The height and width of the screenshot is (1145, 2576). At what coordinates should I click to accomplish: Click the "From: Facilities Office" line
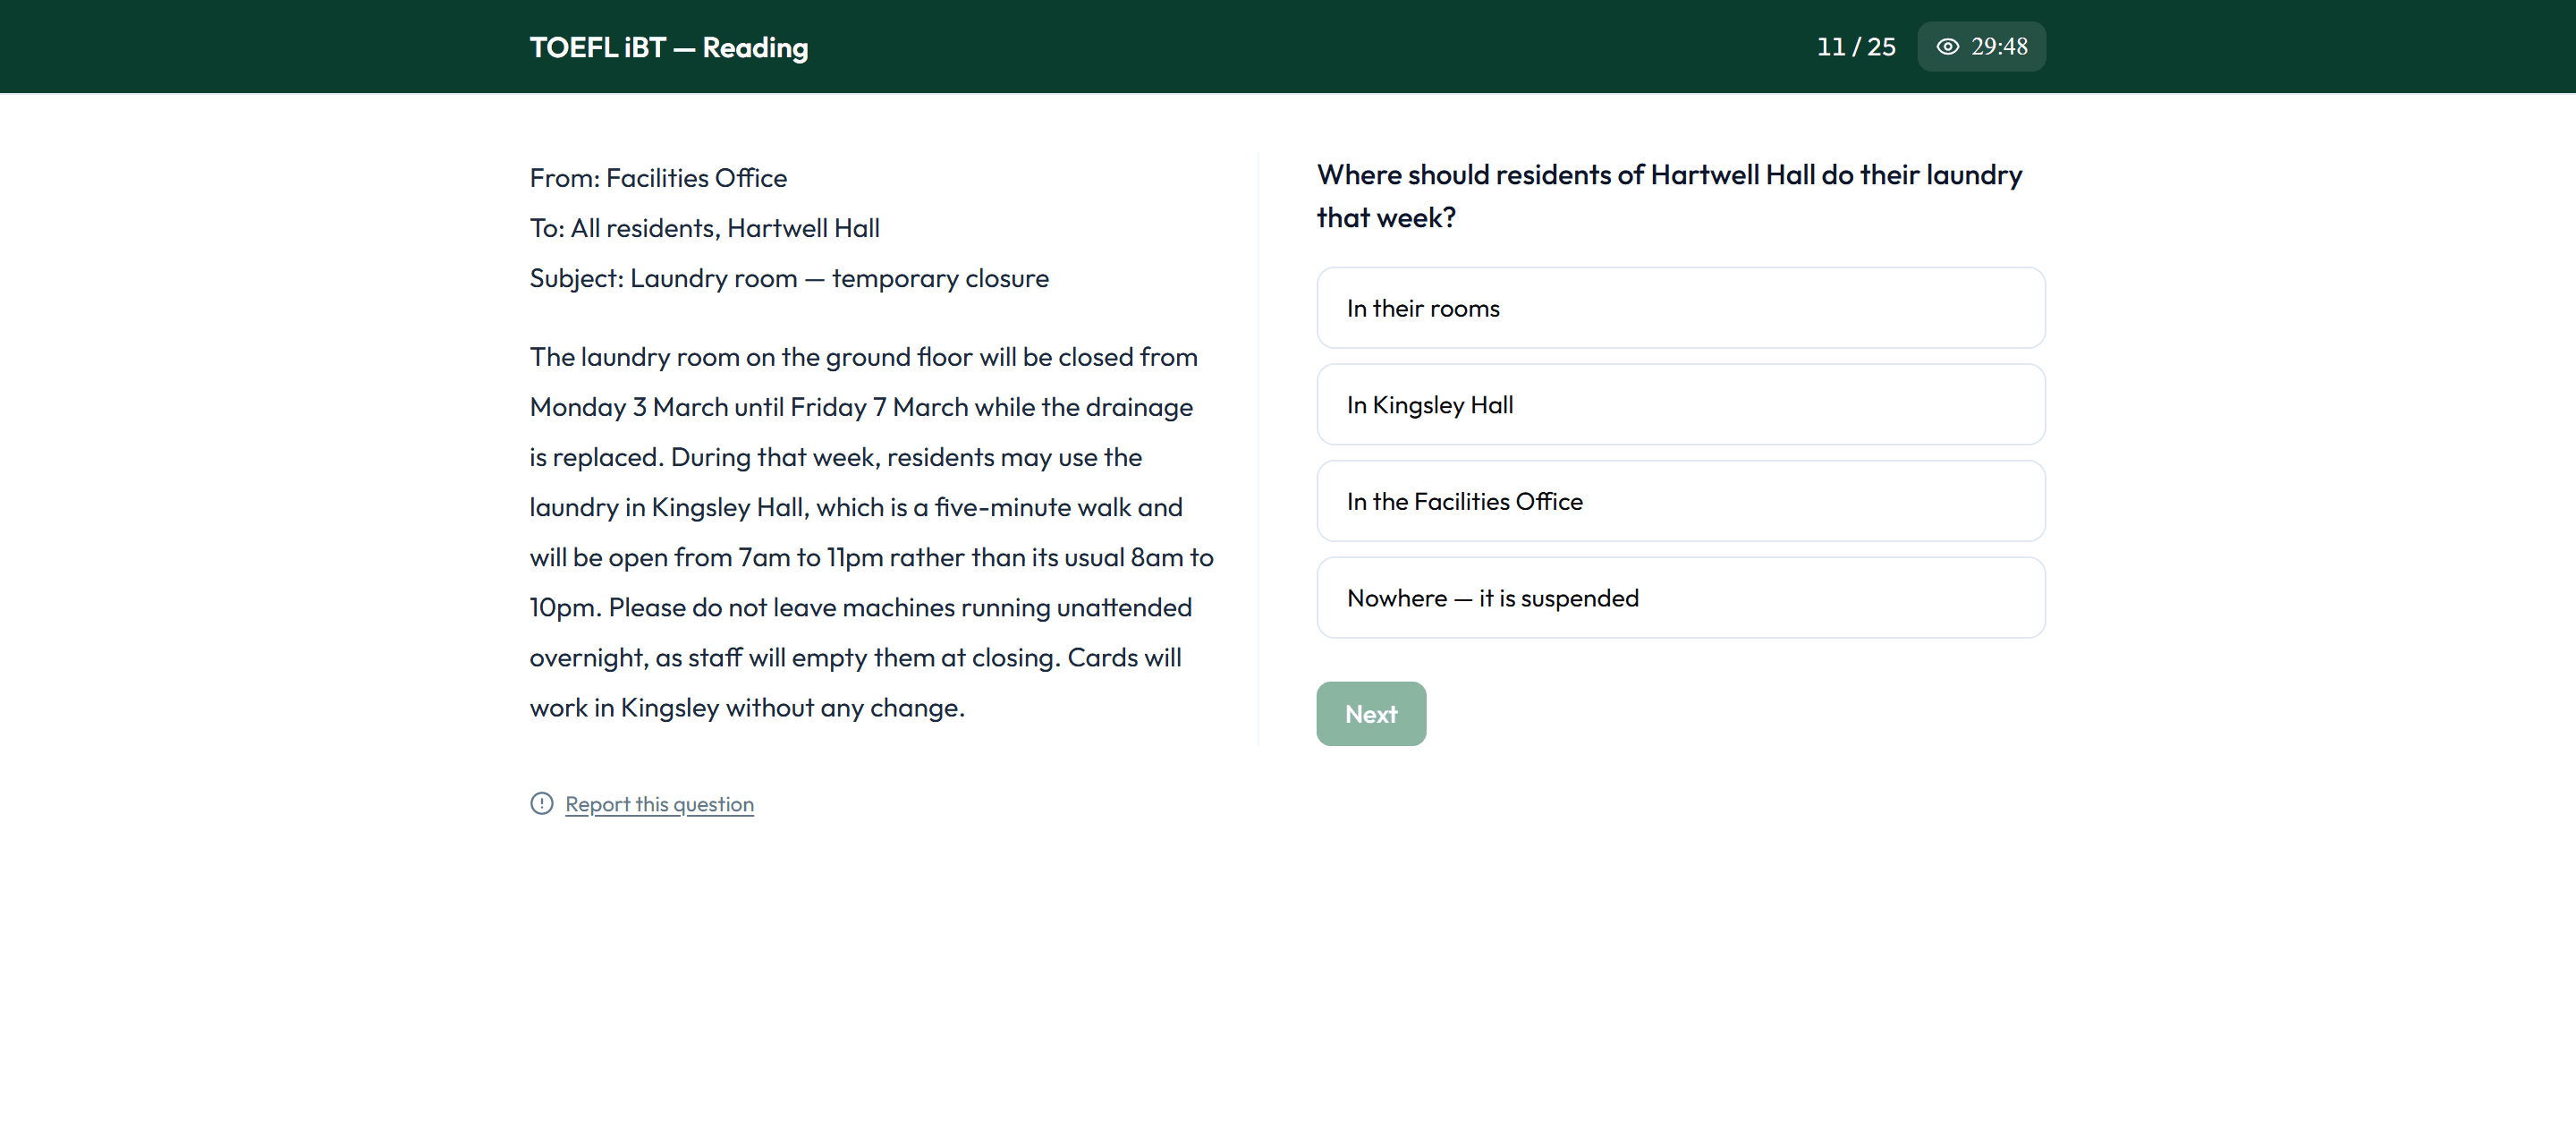point(658,178)
